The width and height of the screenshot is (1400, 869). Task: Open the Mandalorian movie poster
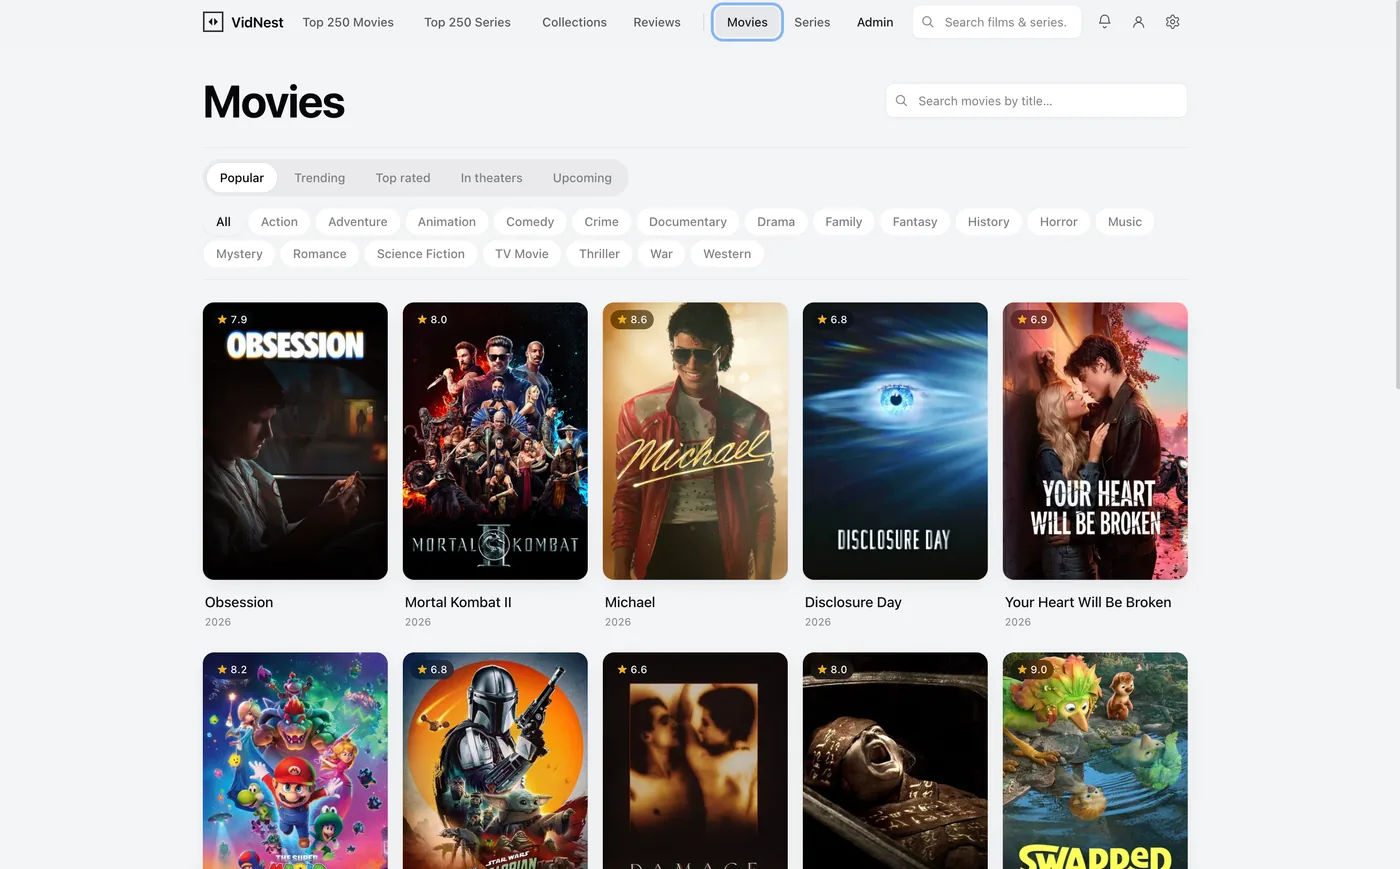click(495, 761)
